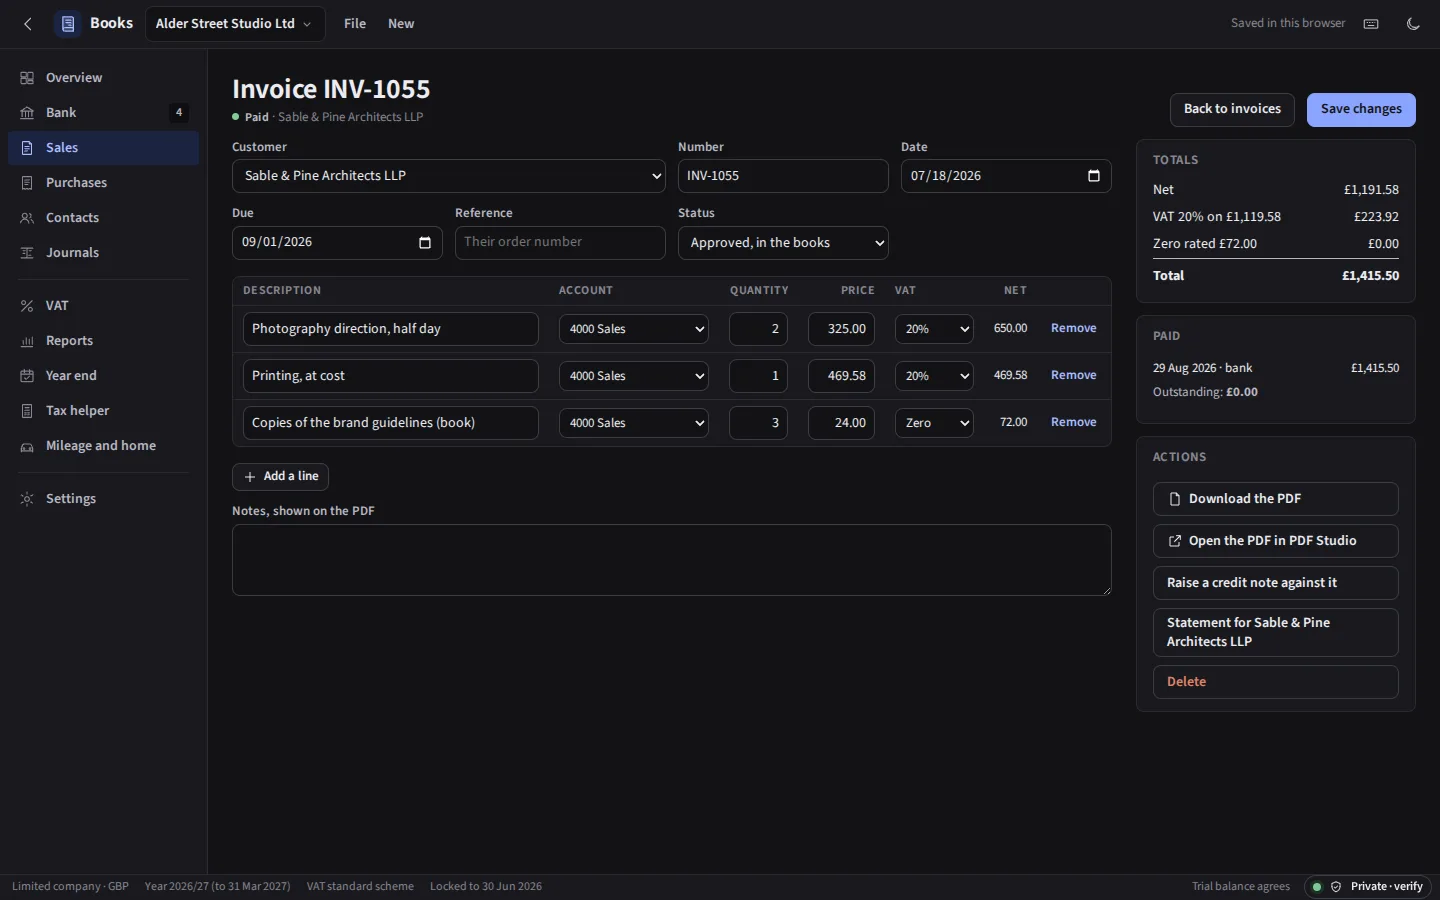Click the back arrow icon
Screen dimensions: 1440x900
28,24
